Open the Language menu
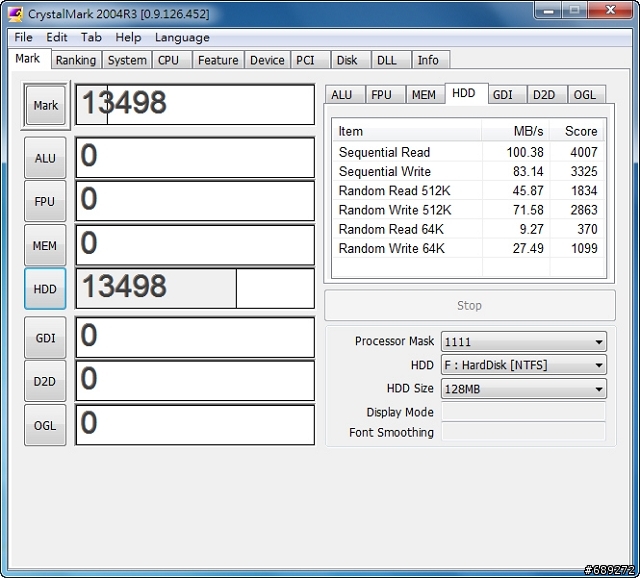640x578 pixels. tap(182, 38)
